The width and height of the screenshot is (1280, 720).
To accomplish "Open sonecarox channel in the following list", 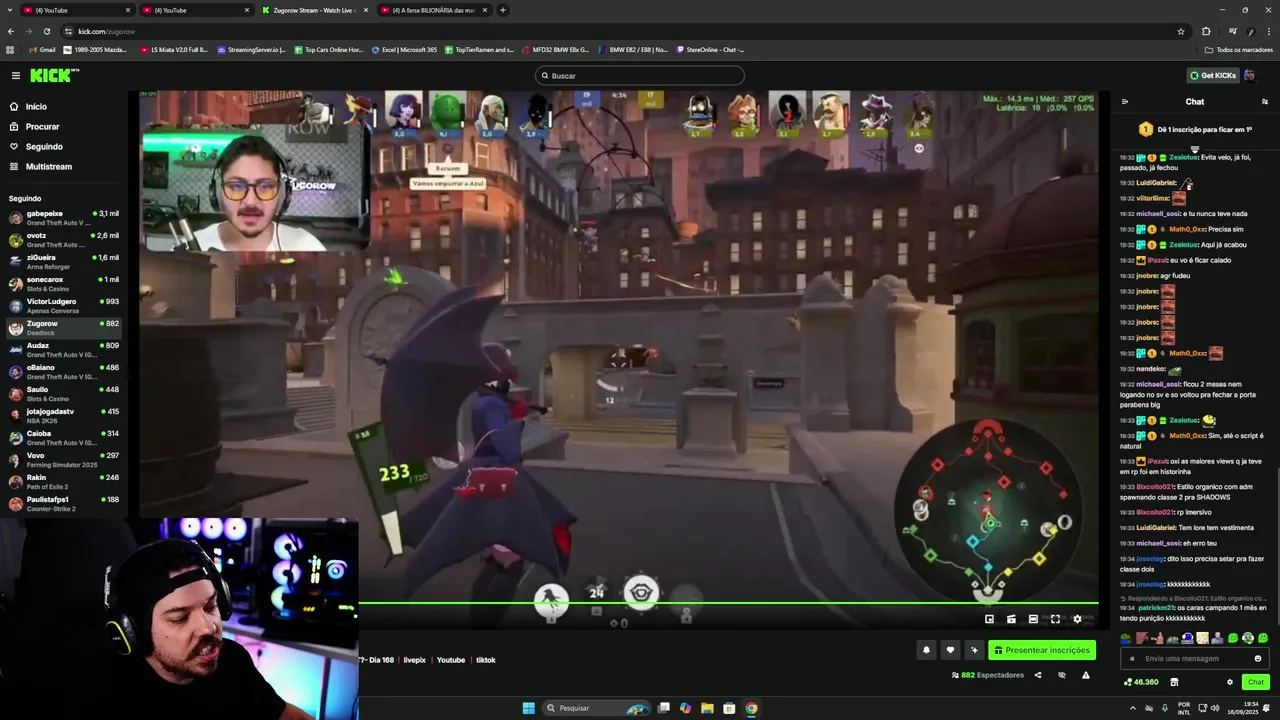I will pyautogui.click(x=64, y=283).
